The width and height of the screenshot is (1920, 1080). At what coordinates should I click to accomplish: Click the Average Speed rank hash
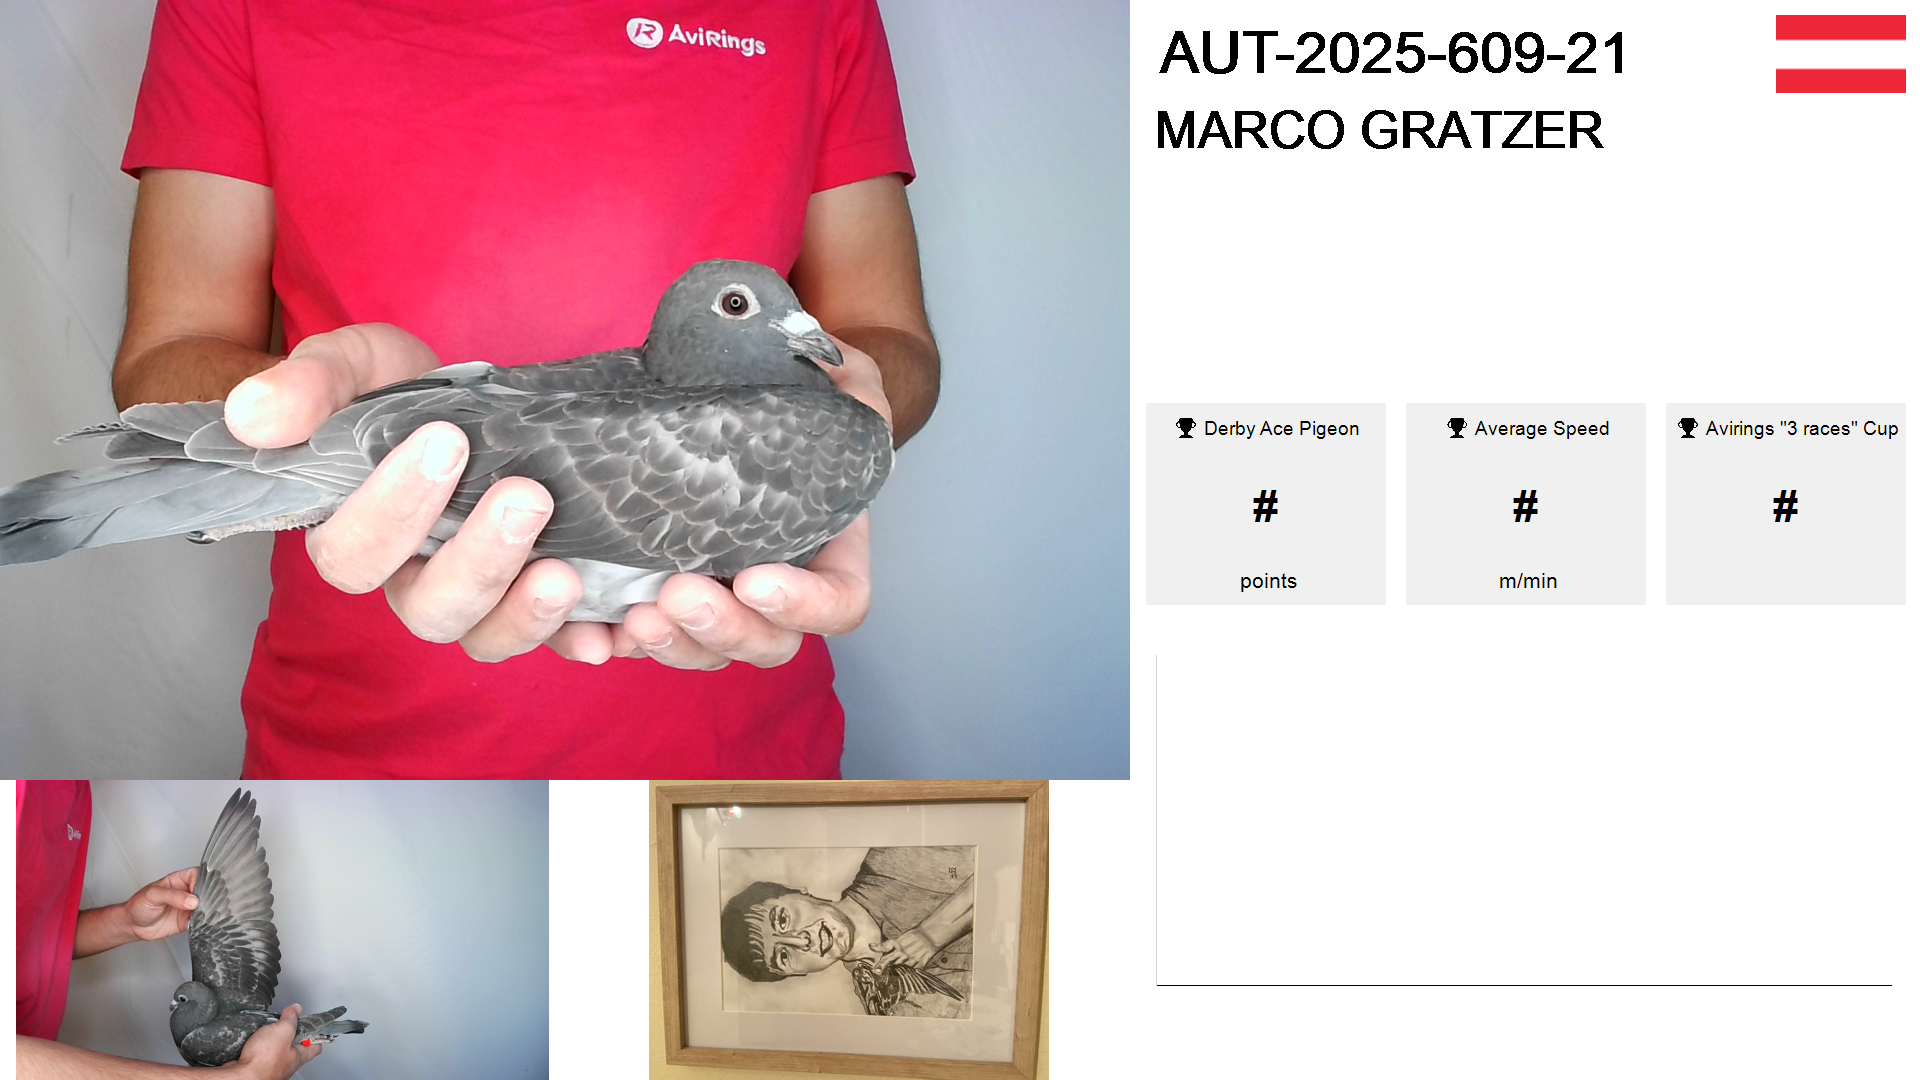1526,507
